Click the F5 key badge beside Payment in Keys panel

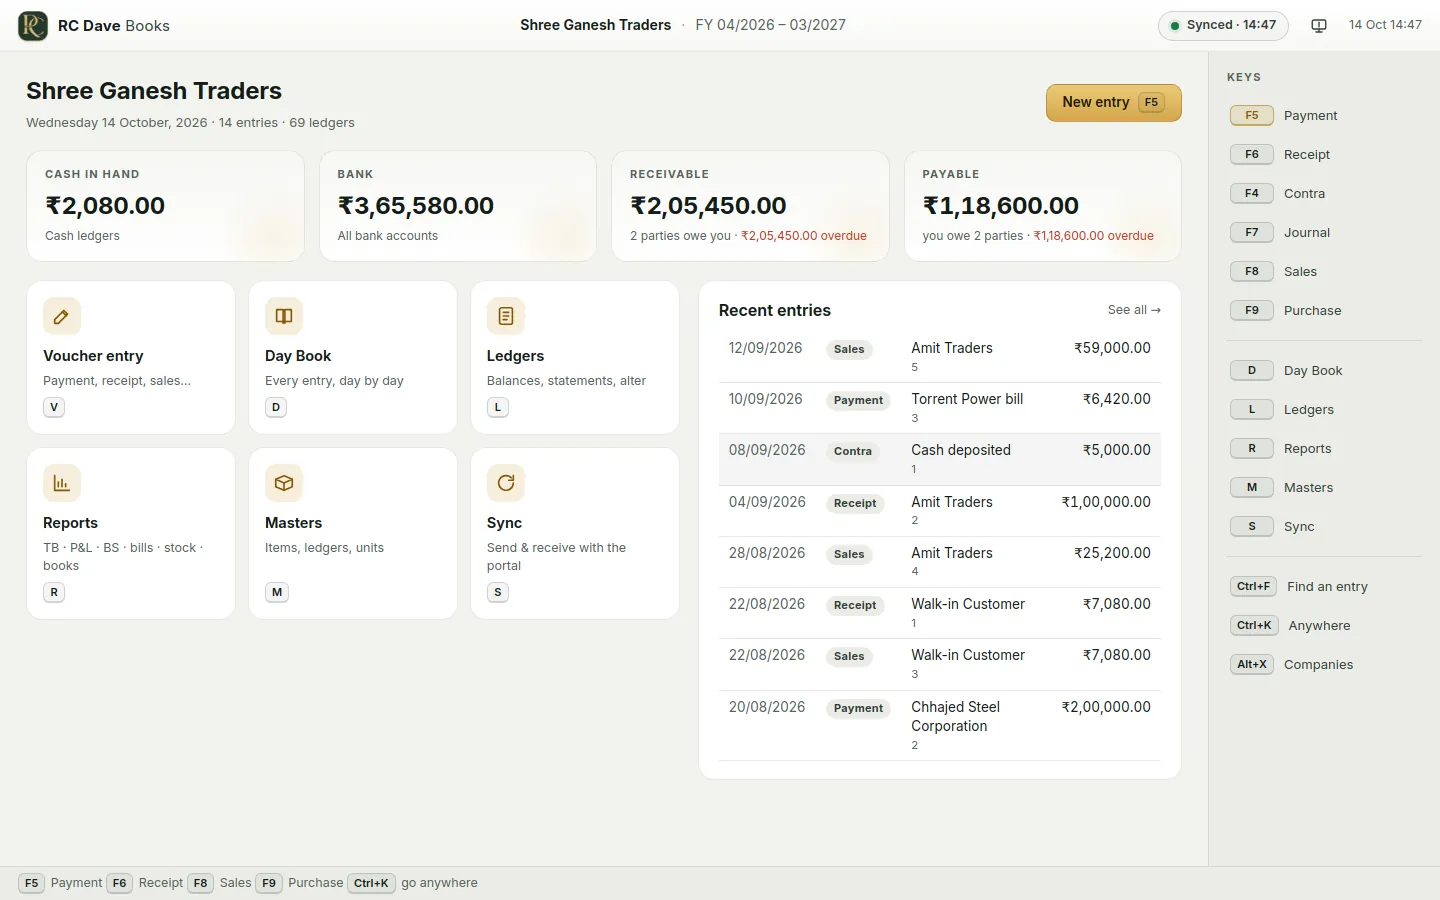[x=1252, y=116]
